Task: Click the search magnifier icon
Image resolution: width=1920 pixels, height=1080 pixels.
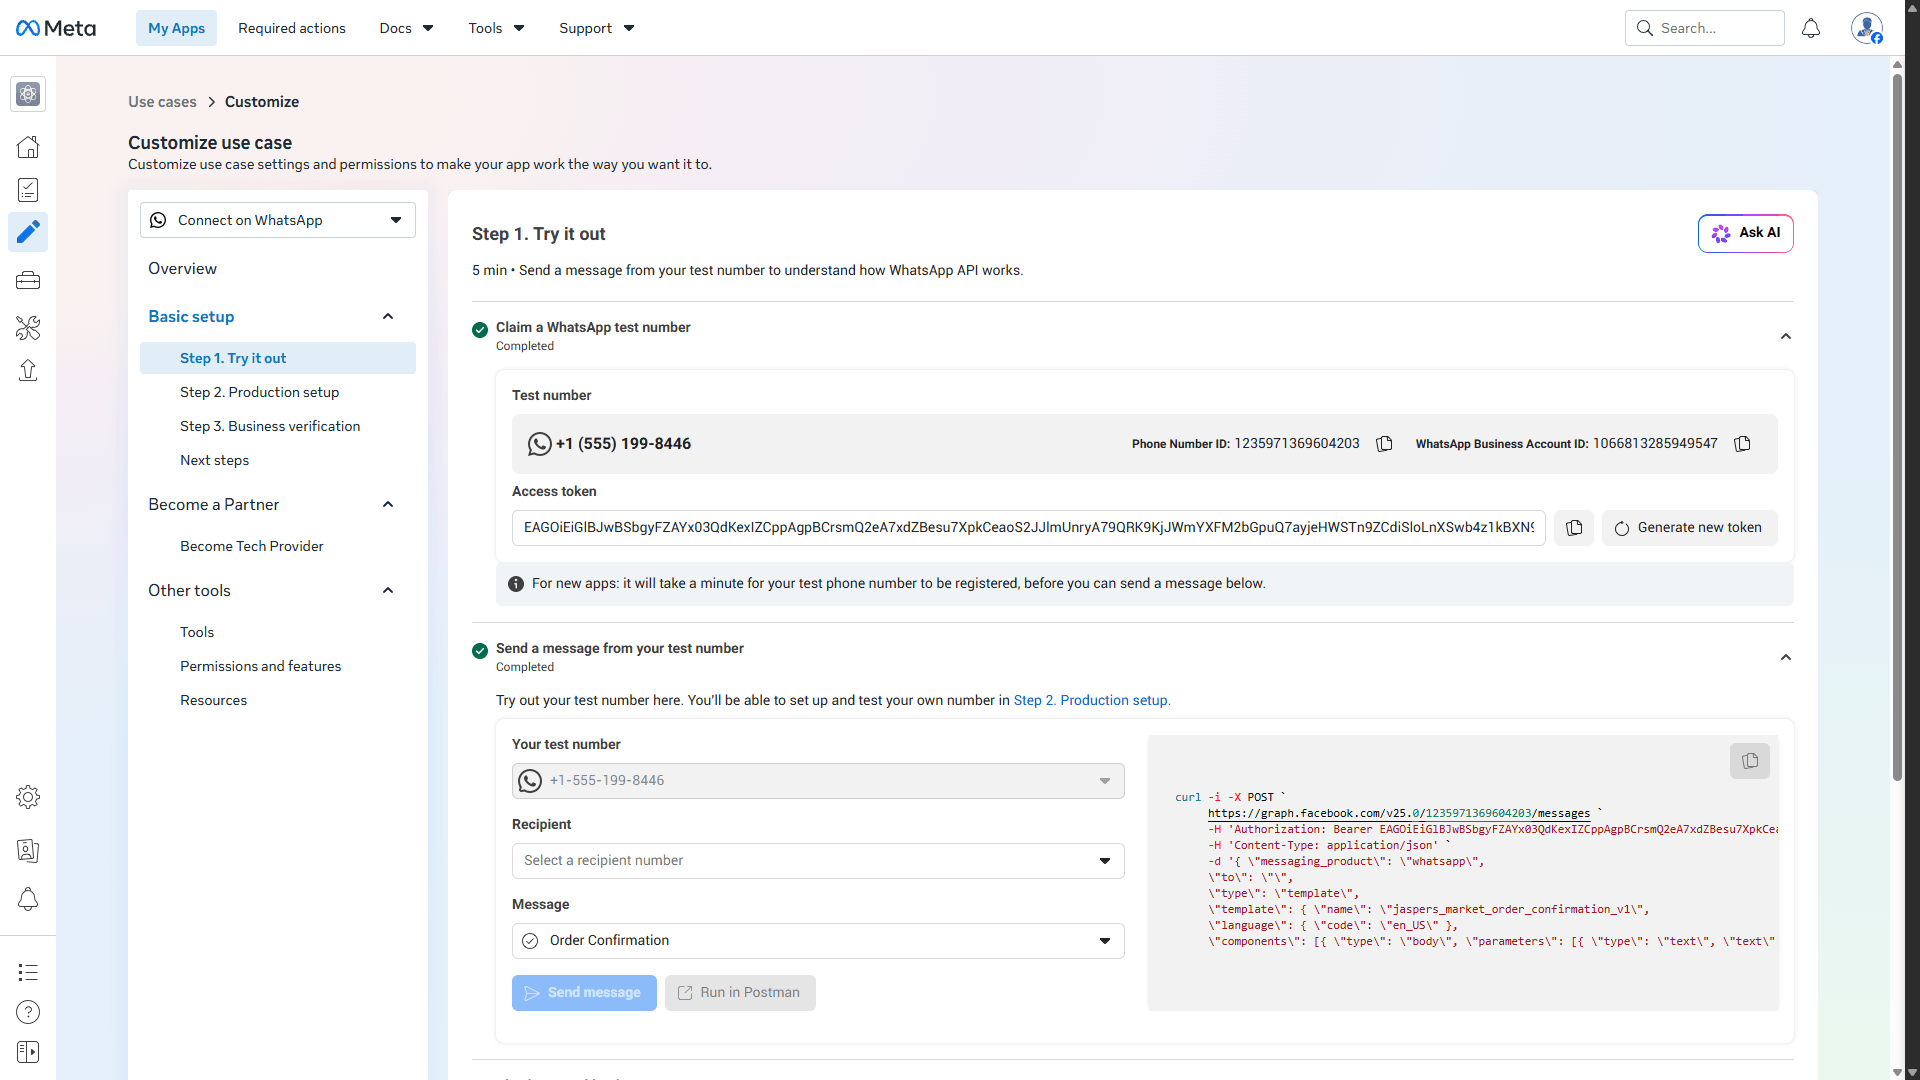Action: (x=1645, y=28)
